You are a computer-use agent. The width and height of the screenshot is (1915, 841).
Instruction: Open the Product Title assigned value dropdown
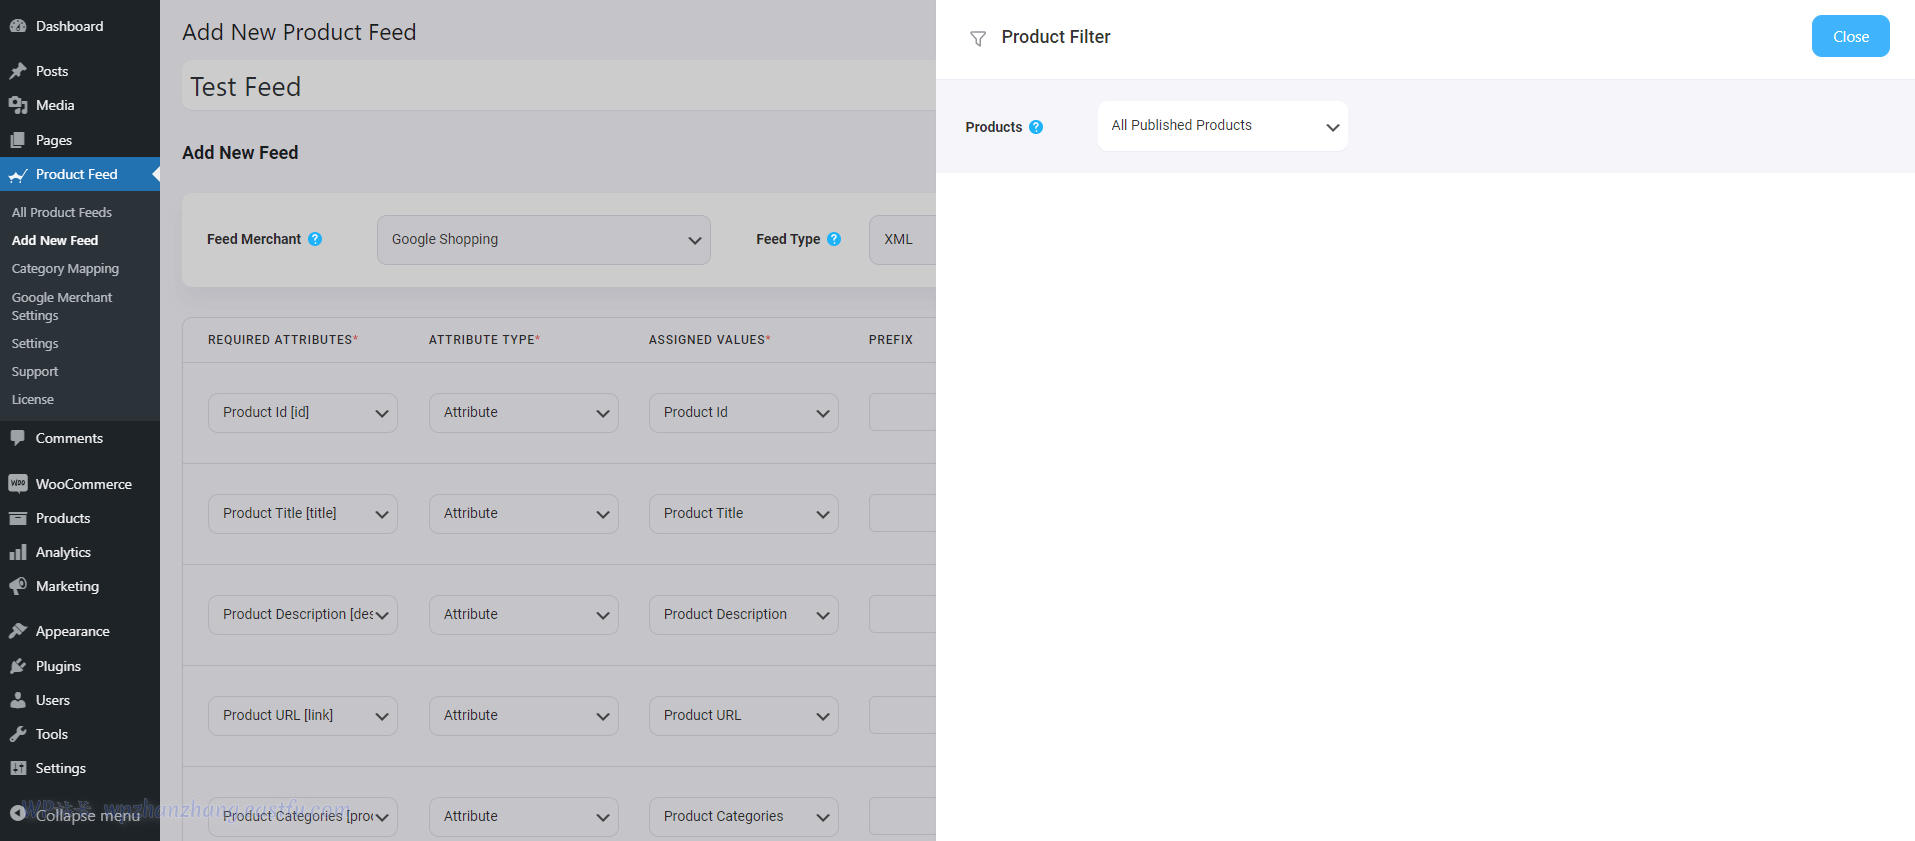(743, 514)
